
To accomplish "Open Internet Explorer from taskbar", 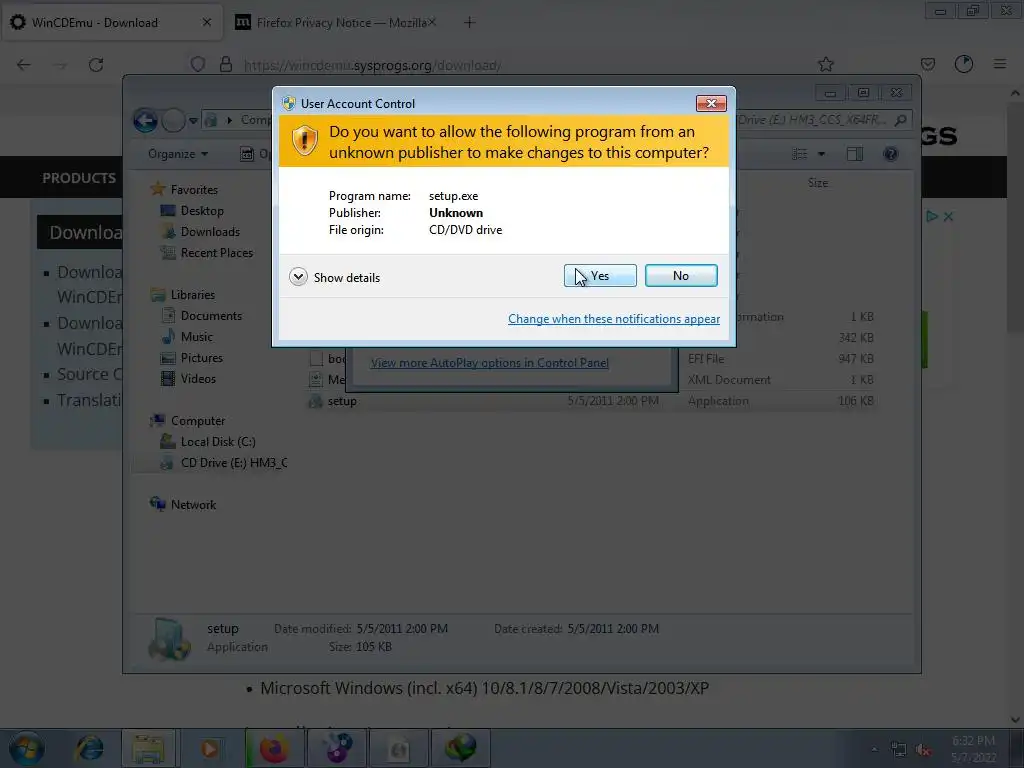I will [89, 748].
